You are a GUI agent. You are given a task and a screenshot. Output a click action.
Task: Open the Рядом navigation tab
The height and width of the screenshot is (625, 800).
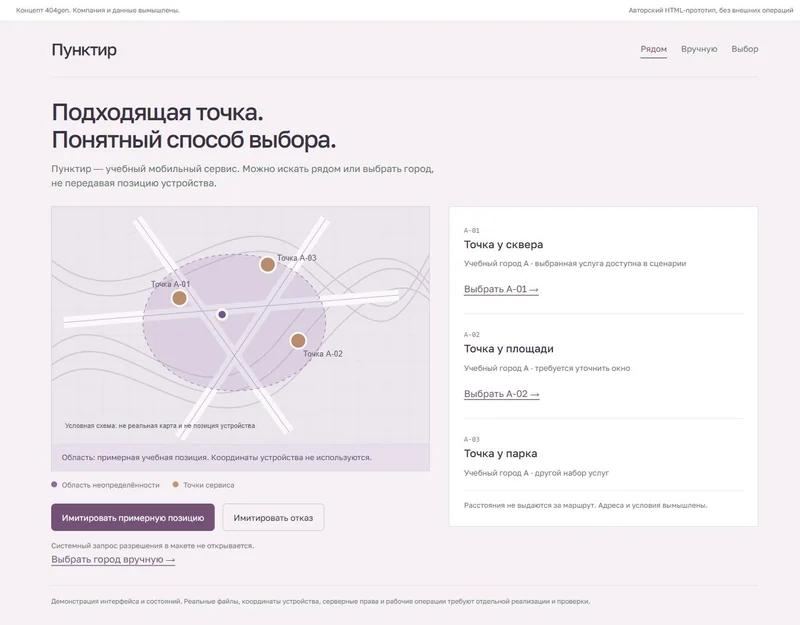(x=654, y=49)
